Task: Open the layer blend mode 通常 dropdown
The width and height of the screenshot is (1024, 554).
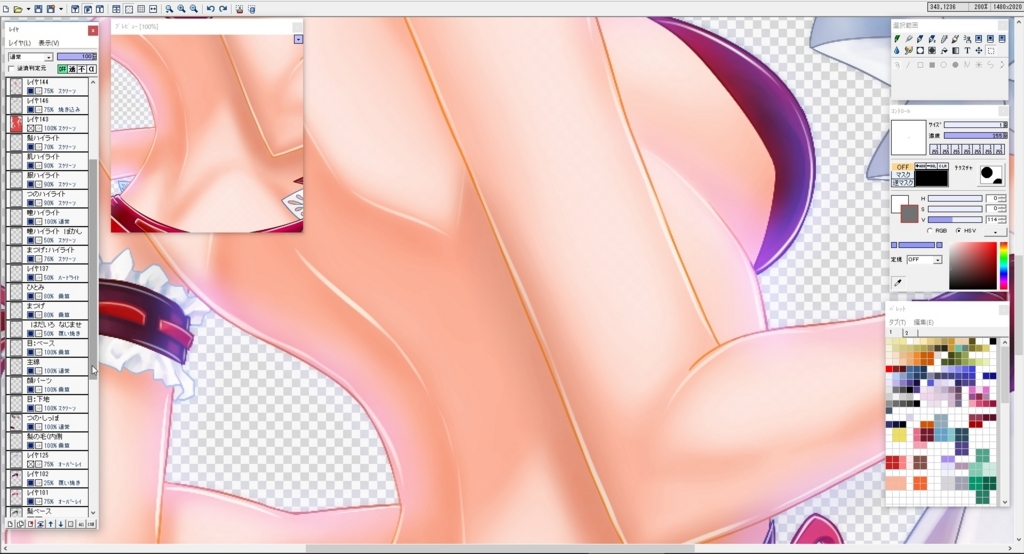Action: (x=30, y=57)
